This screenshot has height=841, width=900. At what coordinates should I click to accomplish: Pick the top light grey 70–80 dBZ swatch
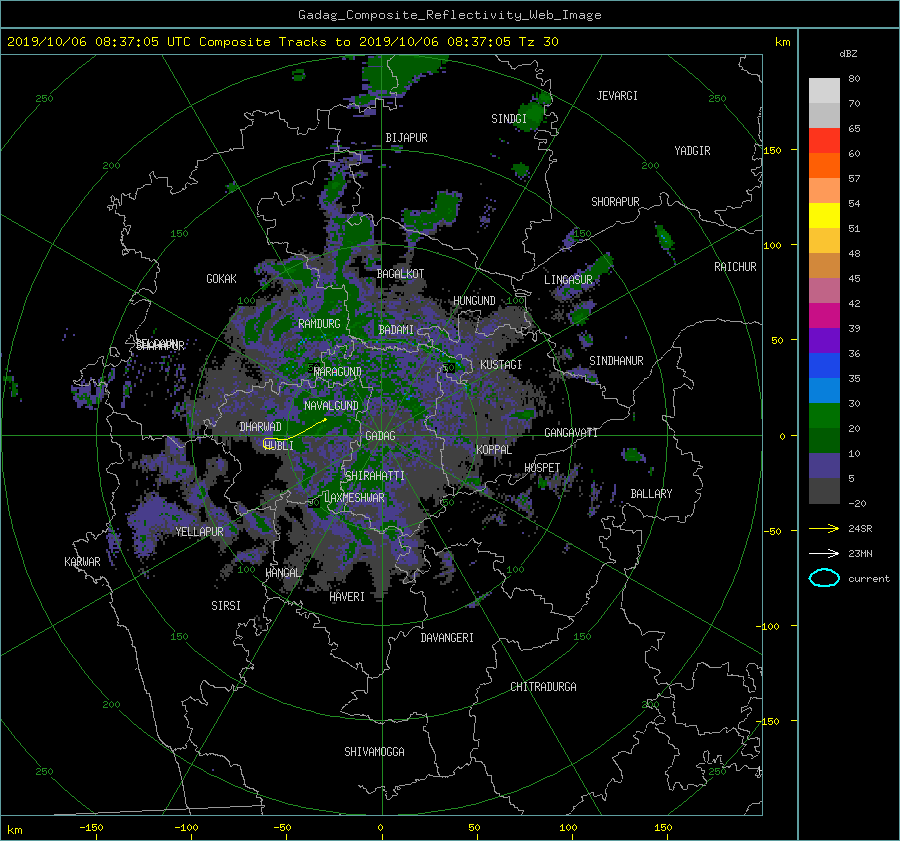824,91
